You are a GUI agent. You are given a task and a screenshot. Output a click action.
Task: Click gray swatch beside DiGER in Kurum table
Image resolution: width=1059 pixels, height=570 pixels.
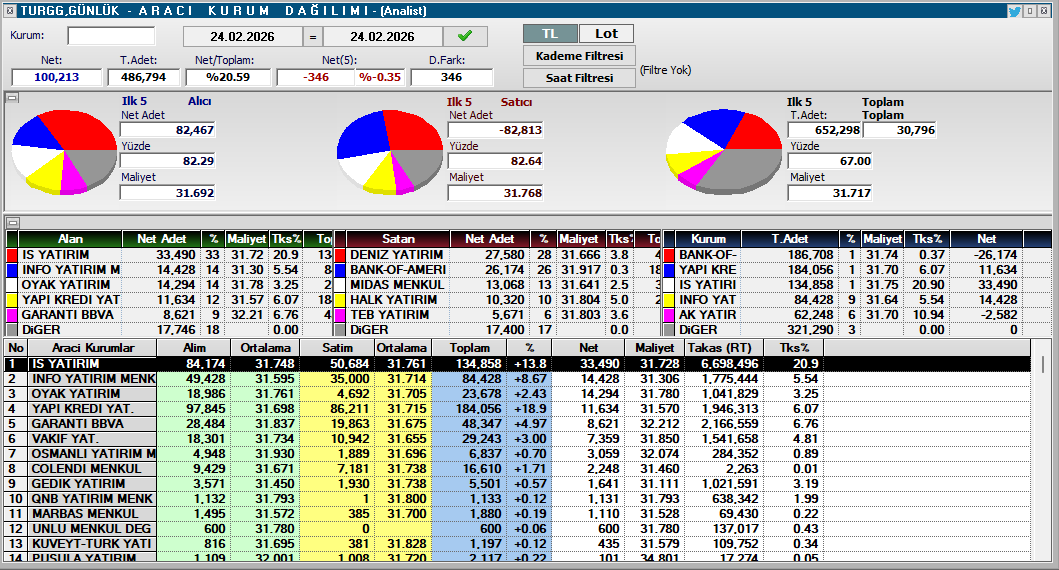[x=669, y=330]
